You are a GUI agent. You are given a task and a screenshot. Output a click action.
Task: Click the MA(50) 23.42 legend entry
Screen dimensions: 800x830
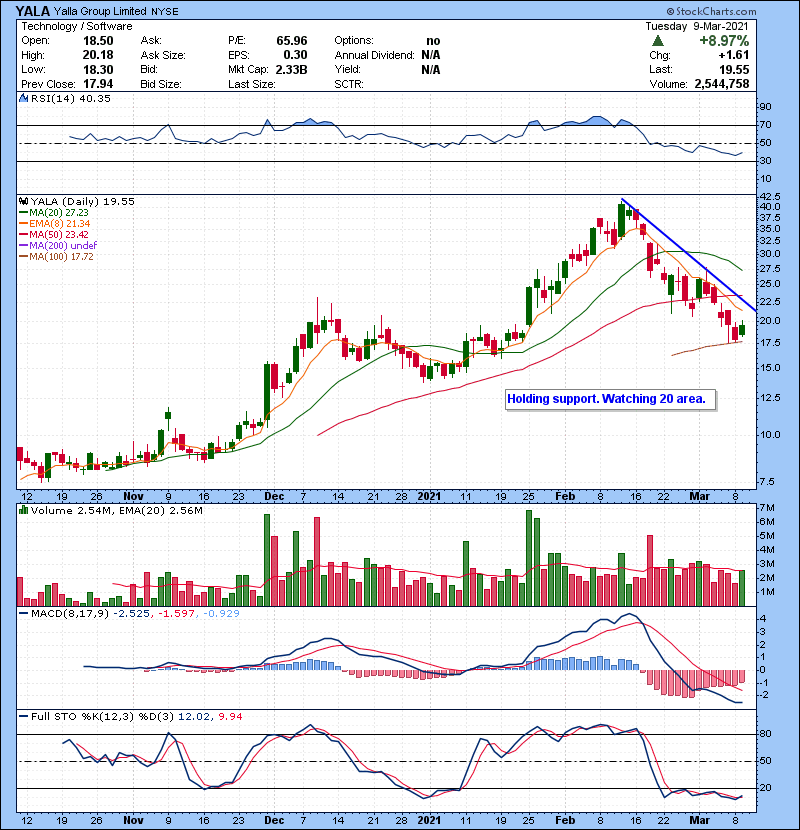[x=55, y=234]
